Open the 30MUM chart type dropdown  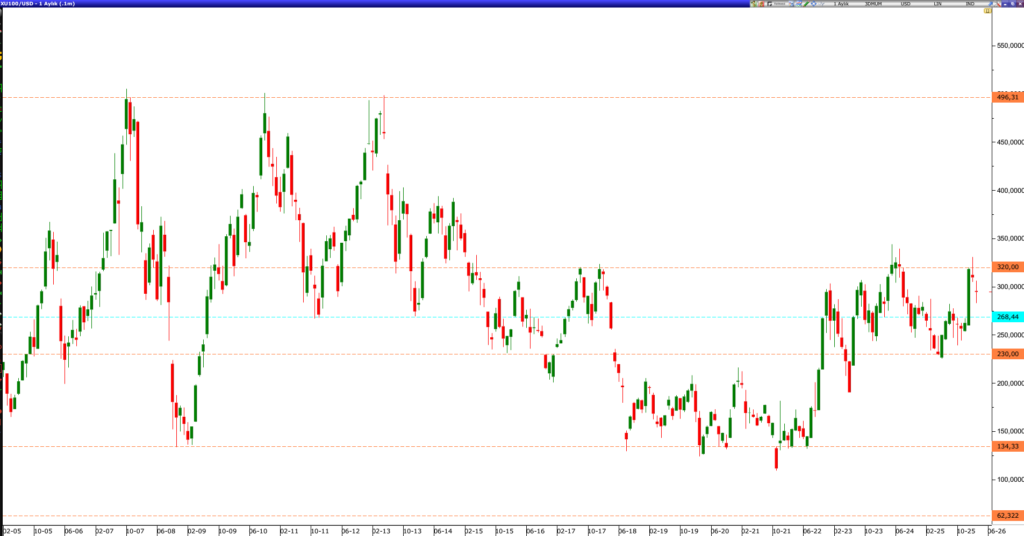(873, 4)
